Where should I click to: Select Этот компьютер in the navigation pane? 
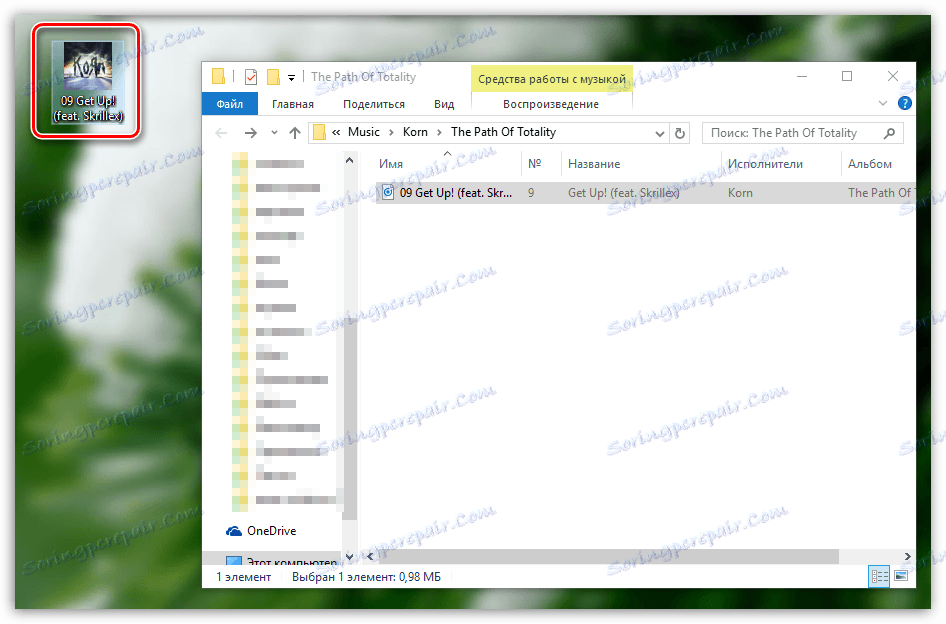coord(292,561)
